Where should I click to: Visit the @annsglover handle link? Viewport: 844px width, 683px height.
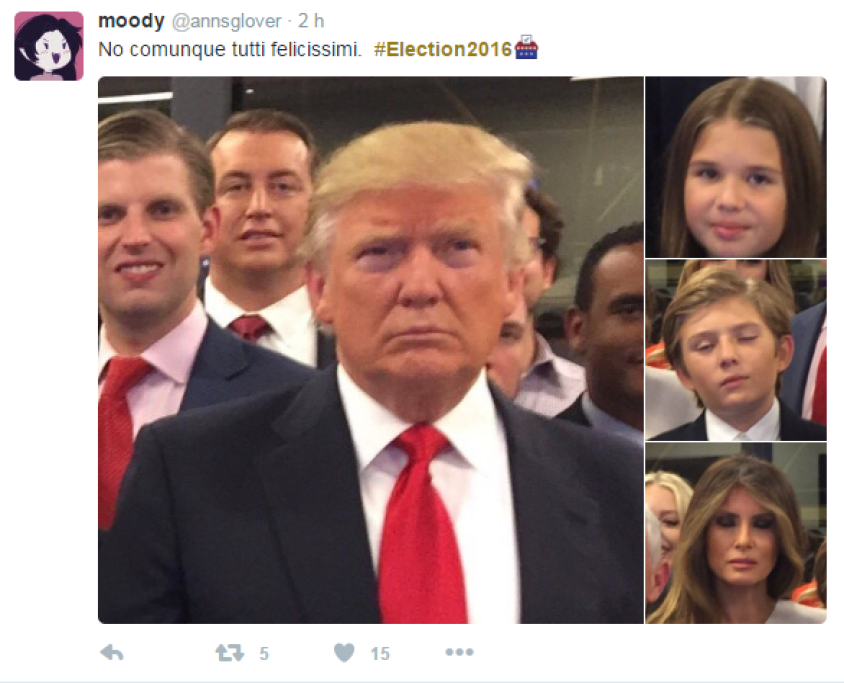click(227, 21)
